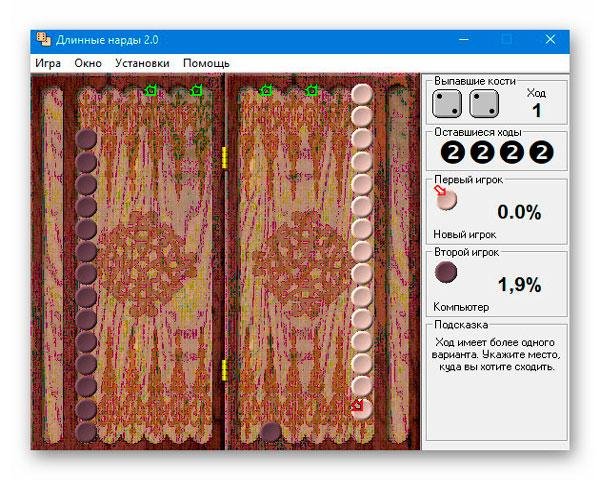Click the Первый игрок group label
This screenshot has height=480, width=600.
click(468, 180)
